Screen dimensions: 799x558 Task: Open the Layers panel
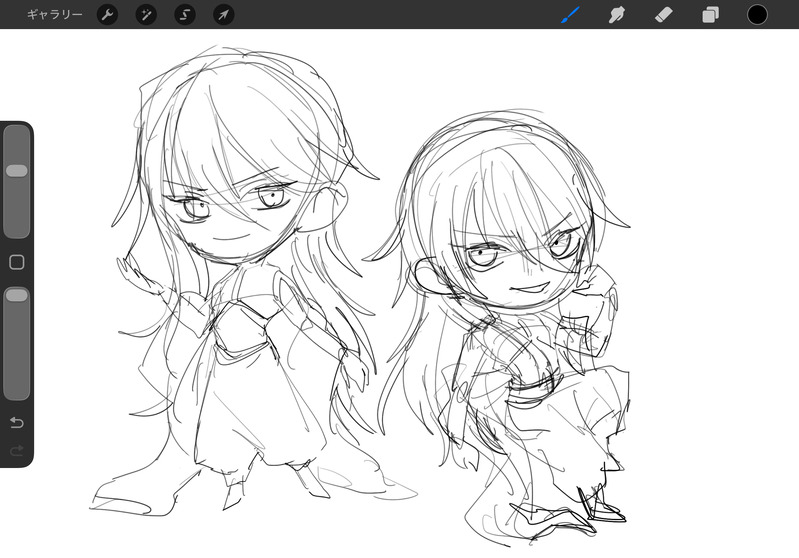click(710, 15)
